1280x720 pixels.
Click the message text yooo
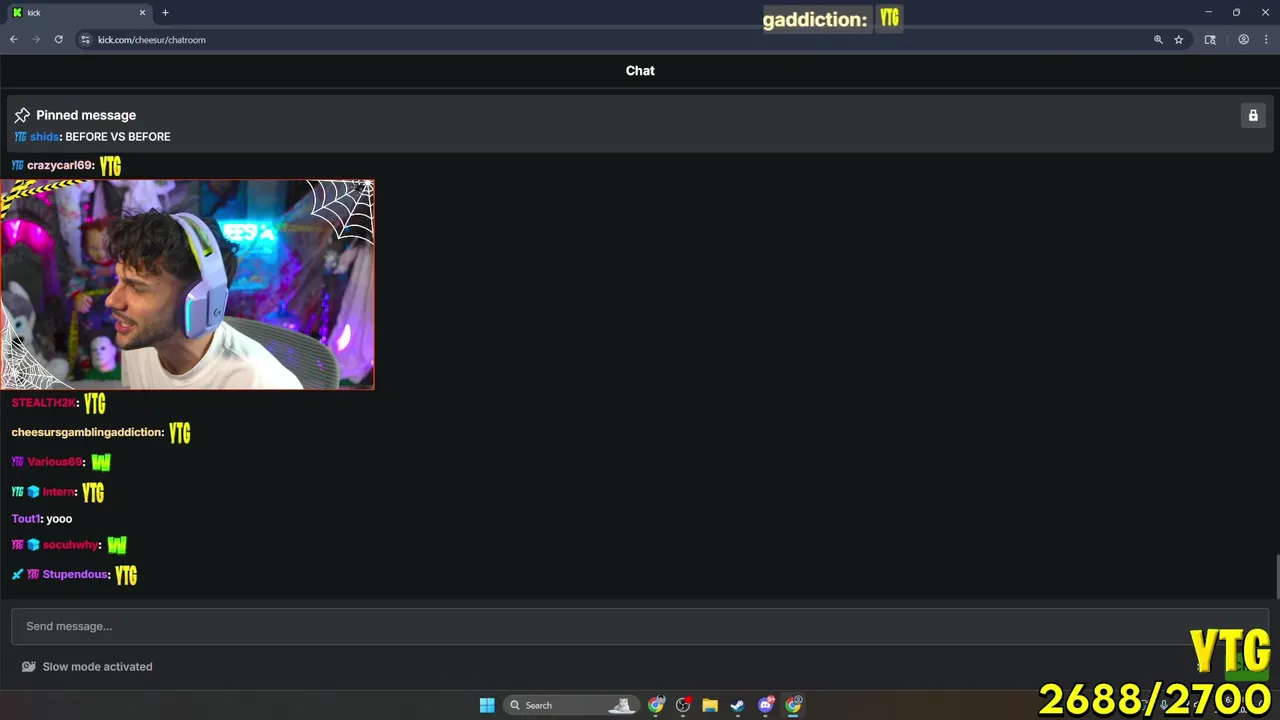(x=59, y=518)
